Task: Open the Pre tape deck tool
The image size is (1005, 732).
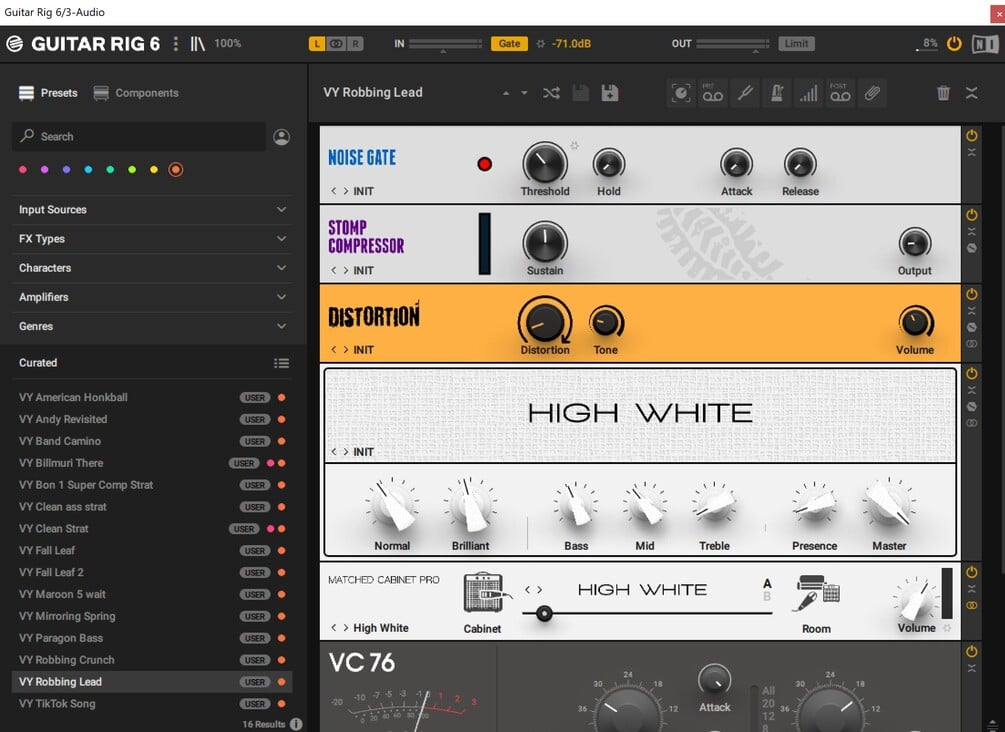Action: click(x=713, y=94)
